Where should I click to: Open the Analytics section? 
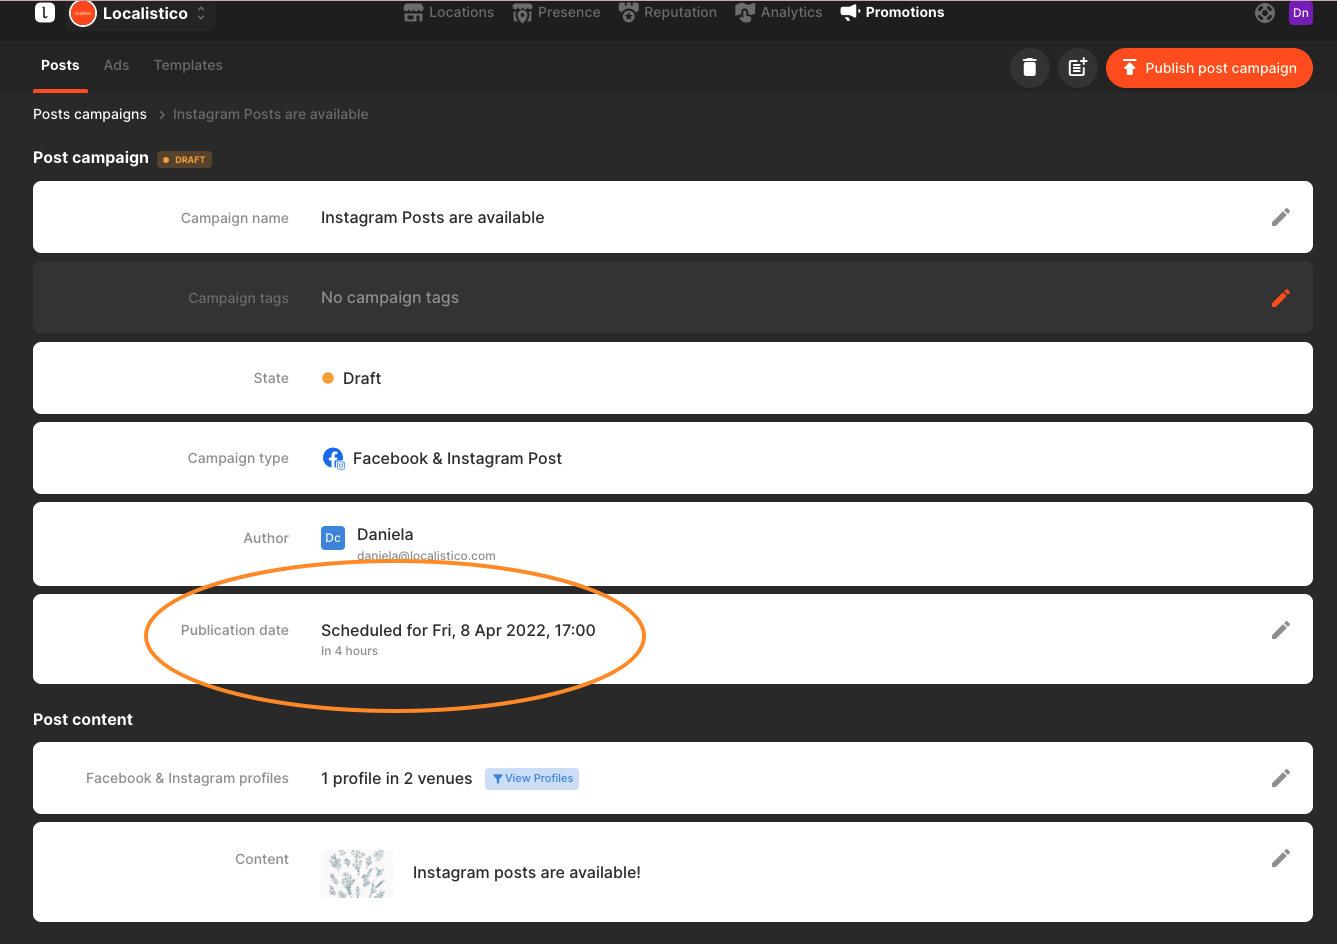coord(779,12)
